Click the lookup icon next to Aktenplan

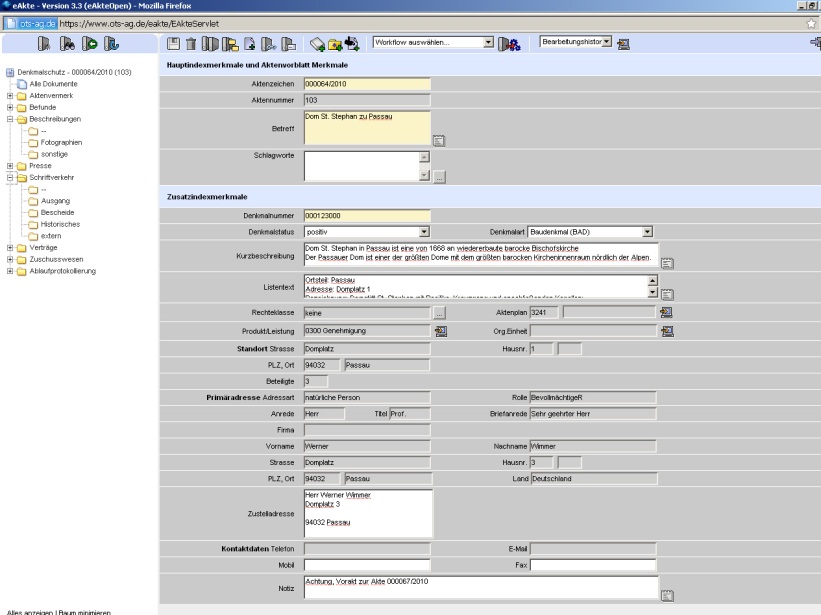point(667,313)
